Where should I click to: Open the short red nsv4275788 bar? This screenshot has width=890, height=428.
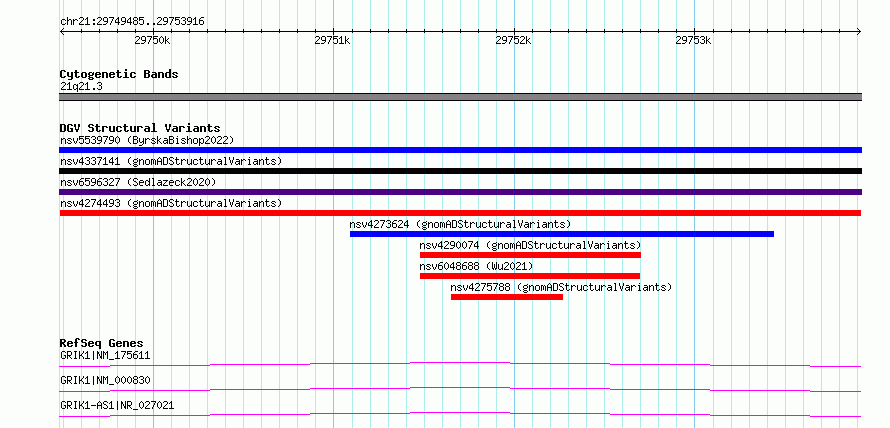tap(507, 297)
